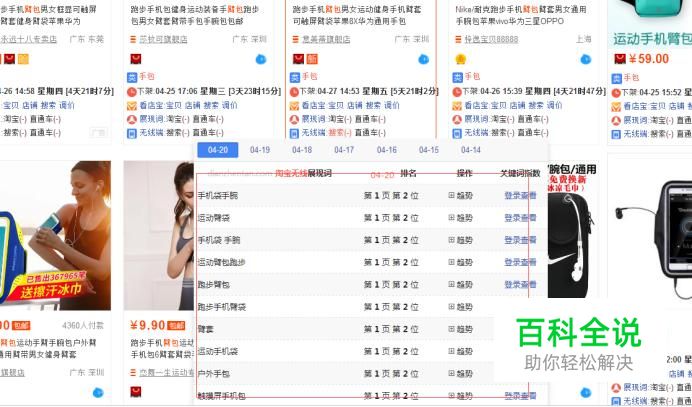Click 店铺 link in 意美蒂旗舰店 card's 看店宝 row

pos(355,106)
